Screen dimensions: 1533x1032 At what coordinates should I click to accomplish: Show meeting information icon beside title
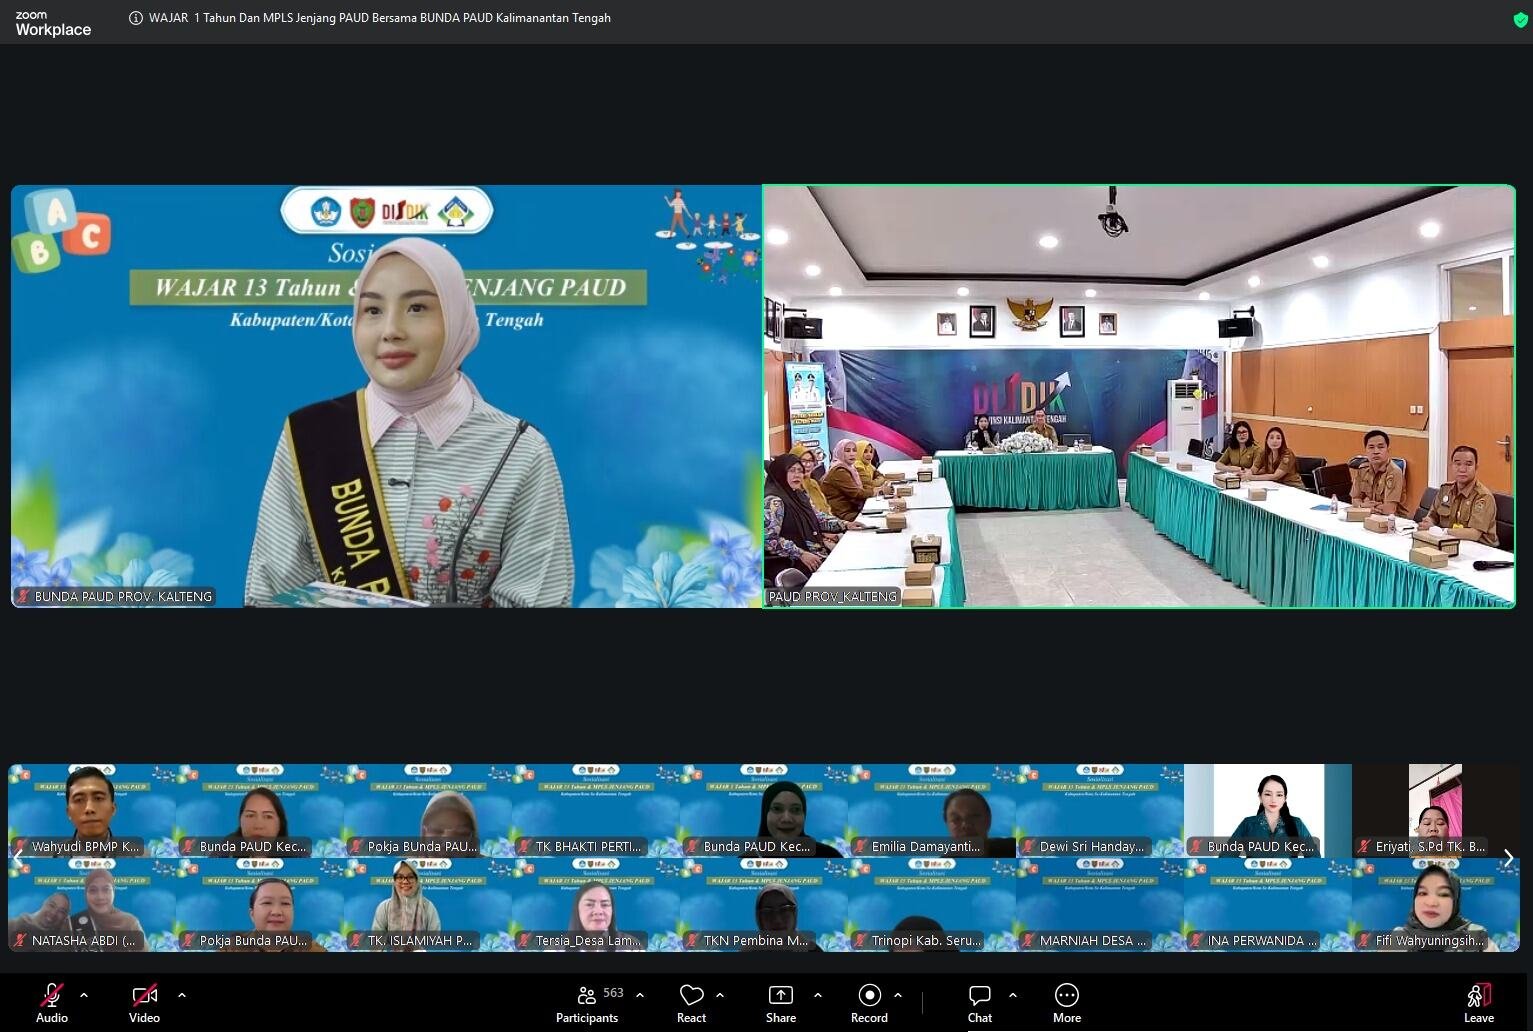[136, 18]
